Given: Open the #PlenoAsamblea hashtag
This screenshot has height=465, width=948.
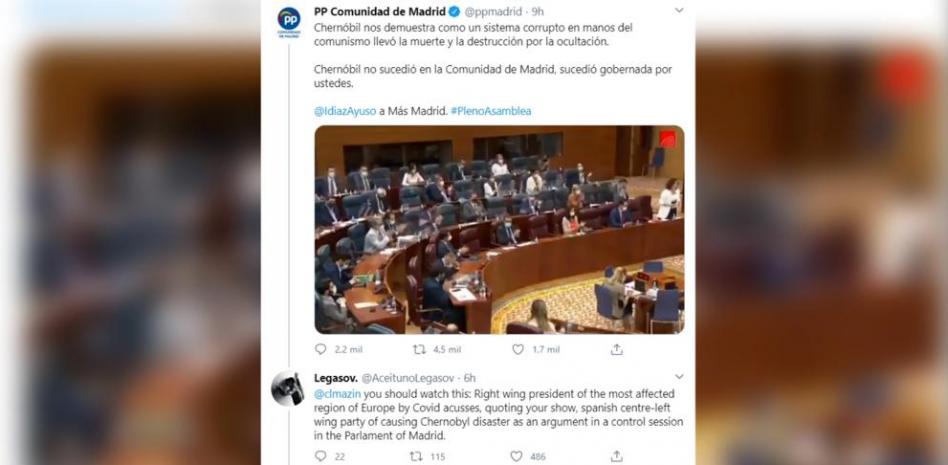Looking at the screenshot, I should tap(491, 111).
